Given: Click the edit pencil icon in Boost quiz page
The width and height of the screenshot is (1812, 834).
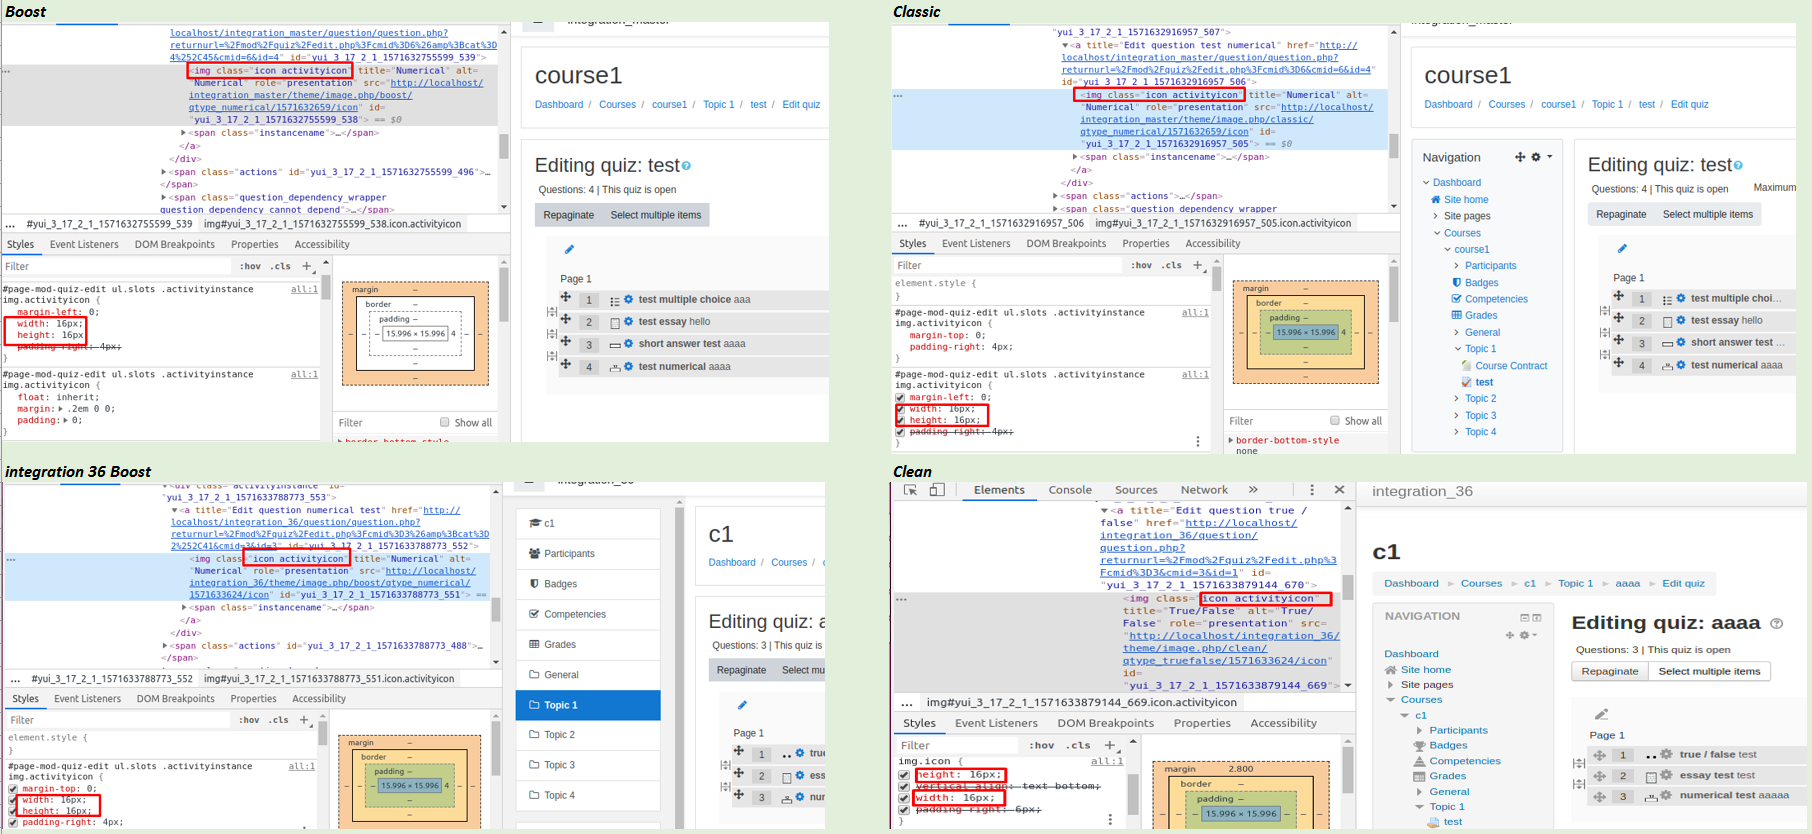Looking at the screenshot, I should pos(569,249).
